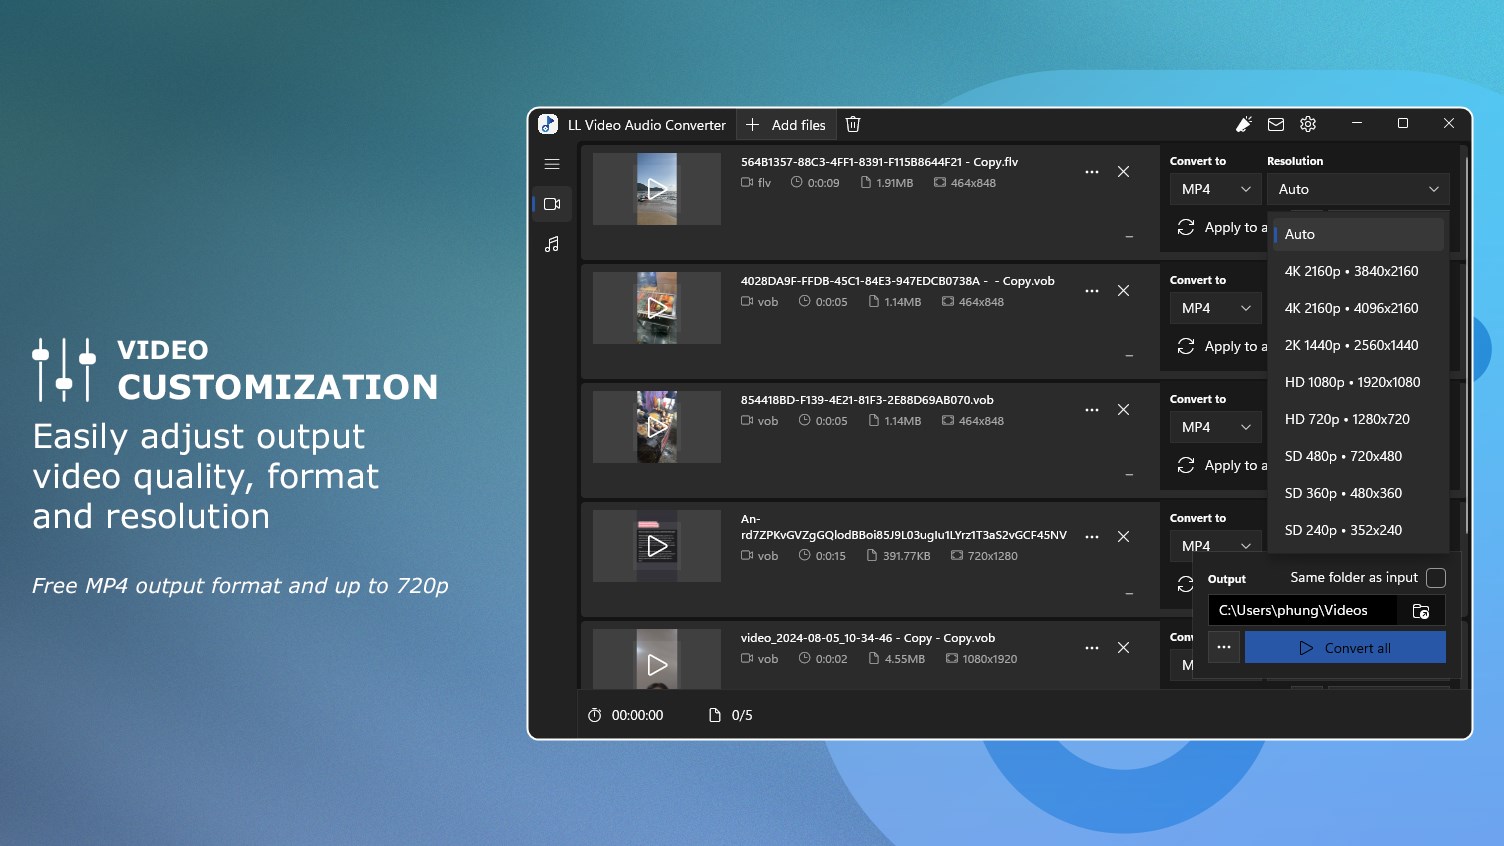
Task: Collapse the 854418BD file details with minus
Action: click(1129, 475)
